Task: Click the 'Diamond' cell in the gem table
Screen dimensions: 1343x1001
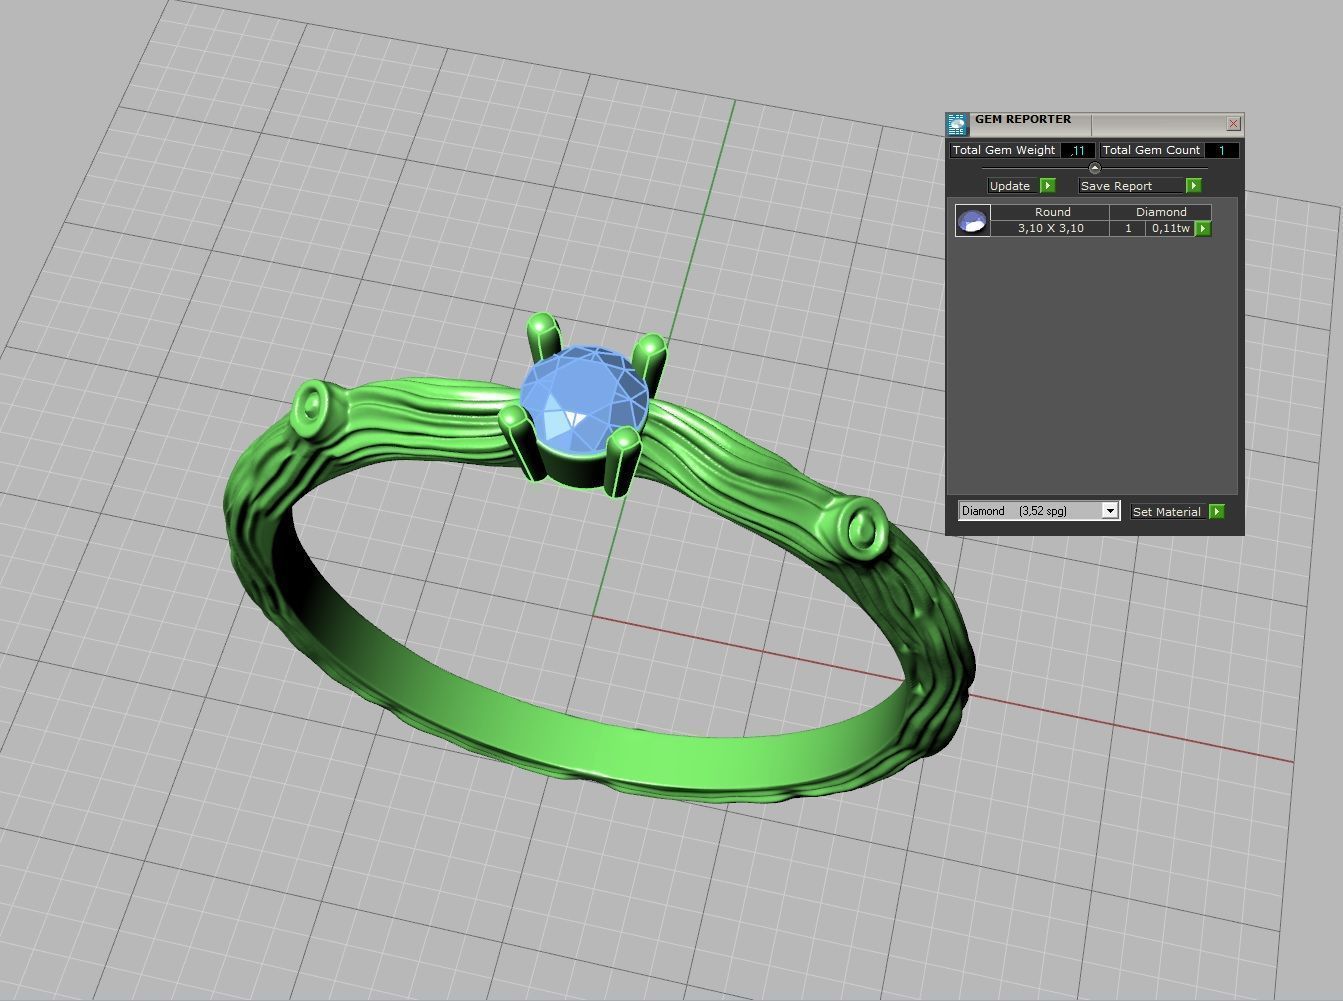Action: point(1161,212)
